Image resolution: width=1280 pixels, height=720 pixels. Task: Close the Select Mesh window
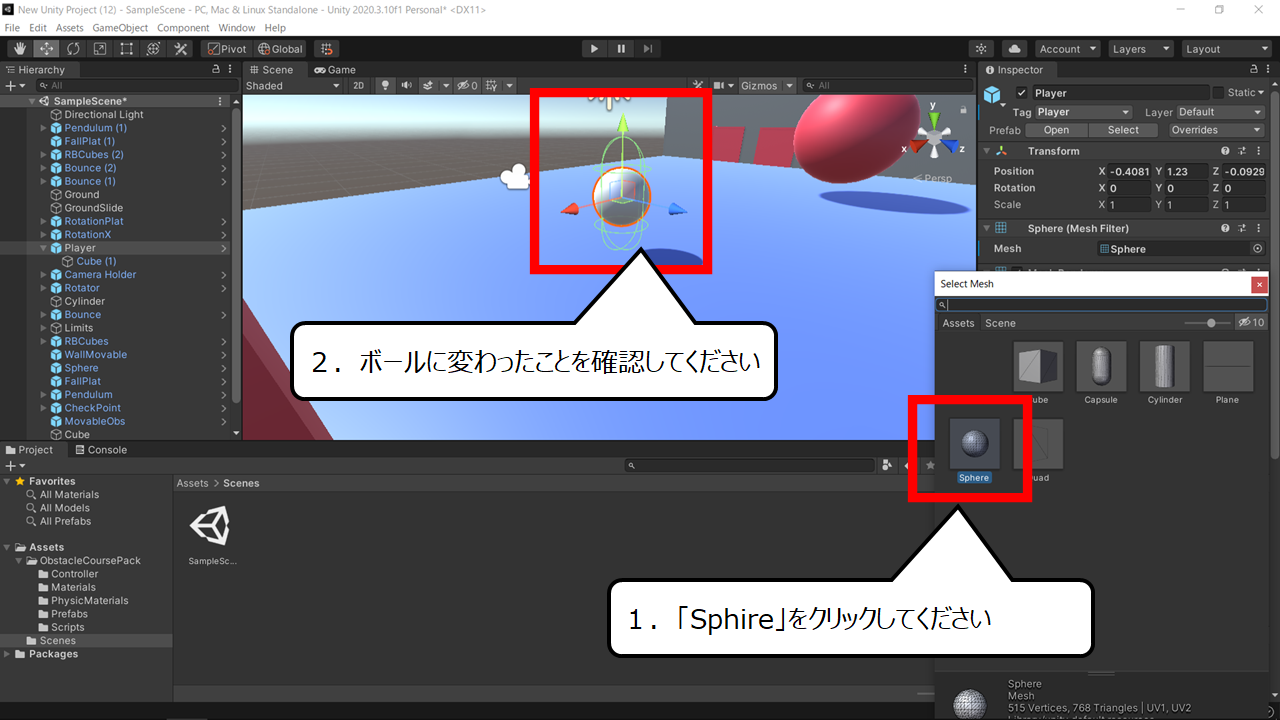tap(1259, 284)
